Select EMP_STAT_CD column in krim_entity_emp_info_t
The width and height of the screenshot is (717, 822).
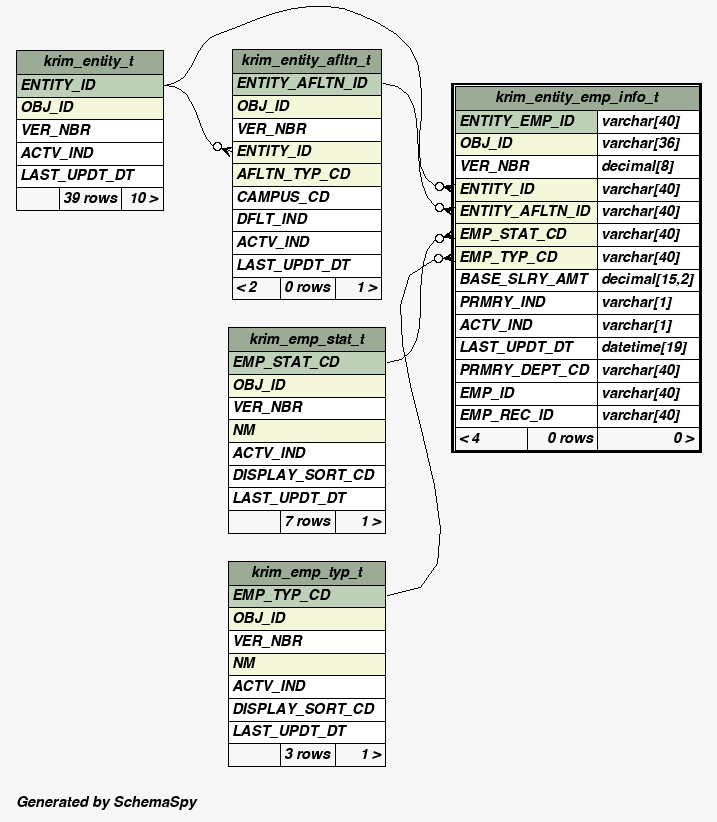tap(526, 234)
